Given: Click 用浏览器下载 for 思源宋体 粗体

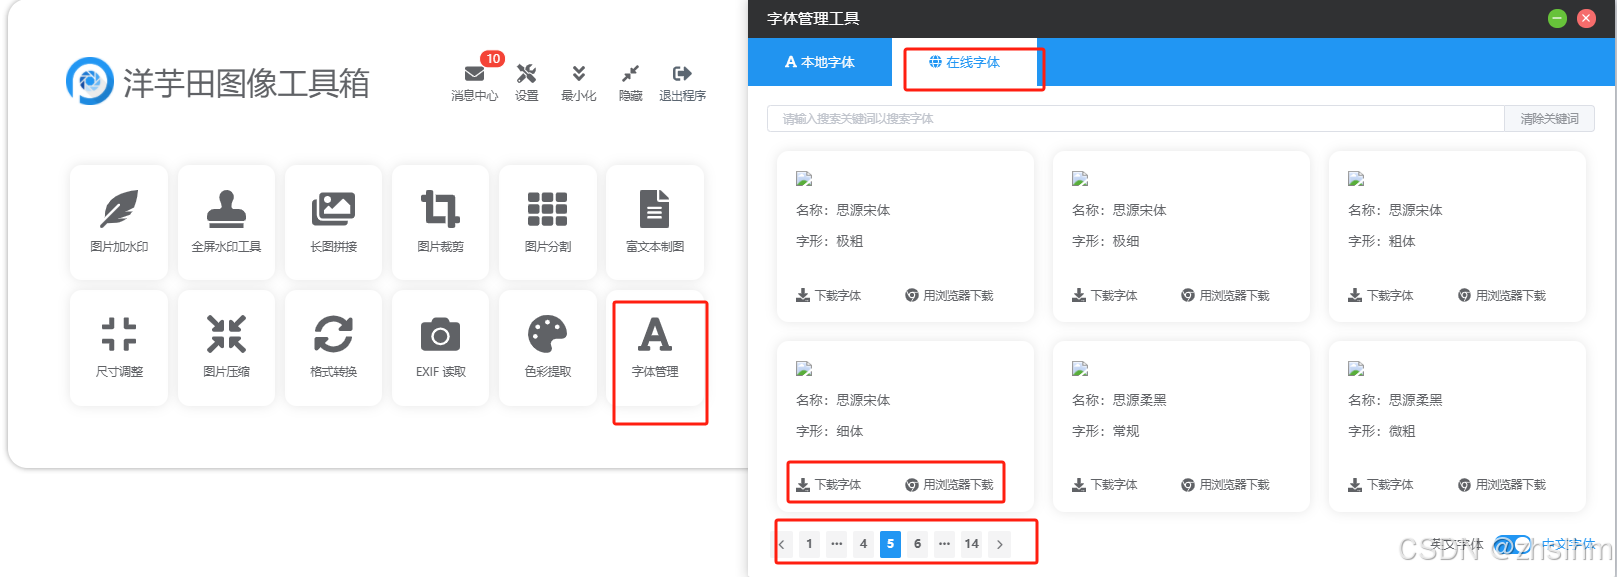Looking at the screenshot, I should click(x=1501, y=296).
